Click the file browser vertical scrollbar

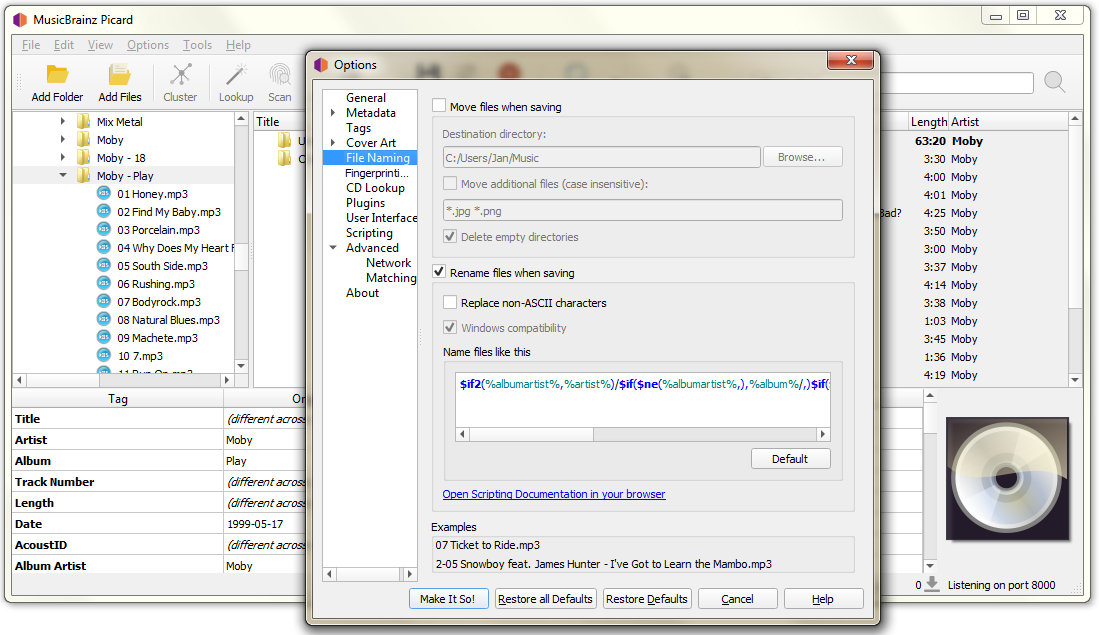tap(241, 243)
